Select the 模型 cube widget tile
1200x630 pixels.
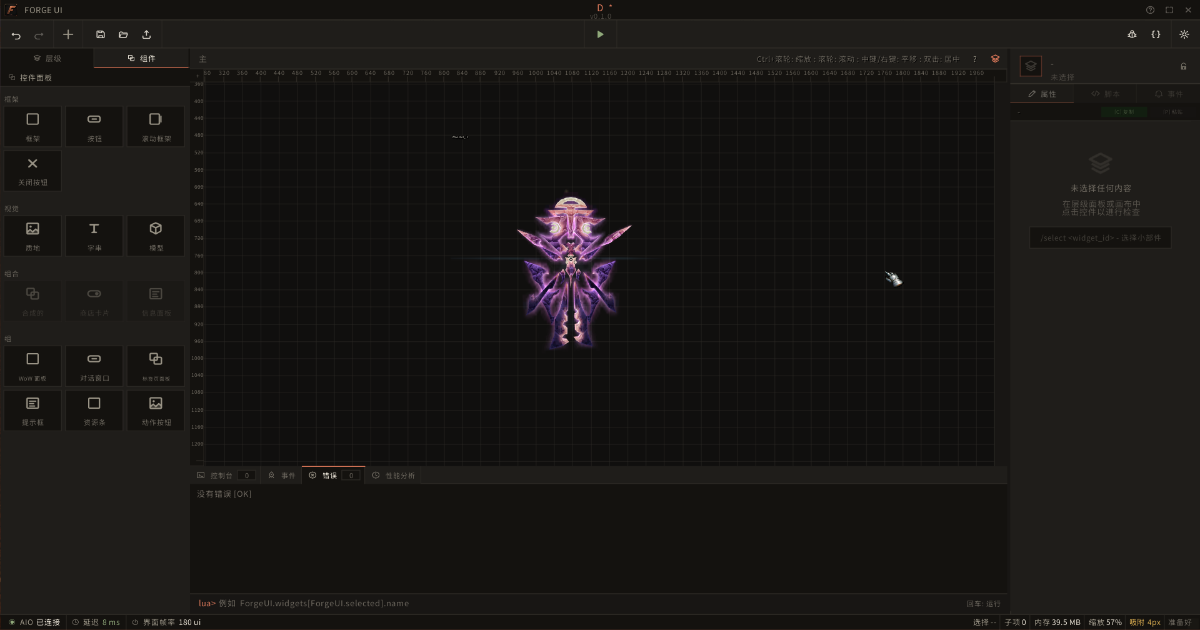(156, 235)
